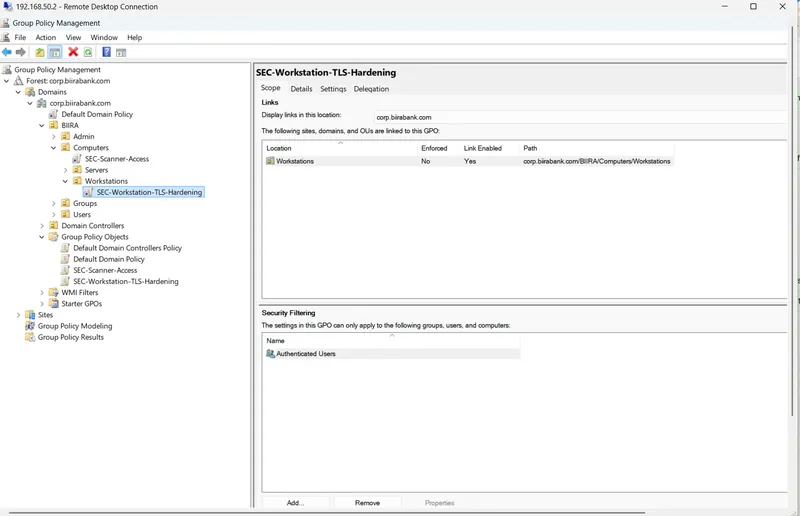Open the blue help icon
Viewport: 800px width, 516px height.
click(106, 52)
